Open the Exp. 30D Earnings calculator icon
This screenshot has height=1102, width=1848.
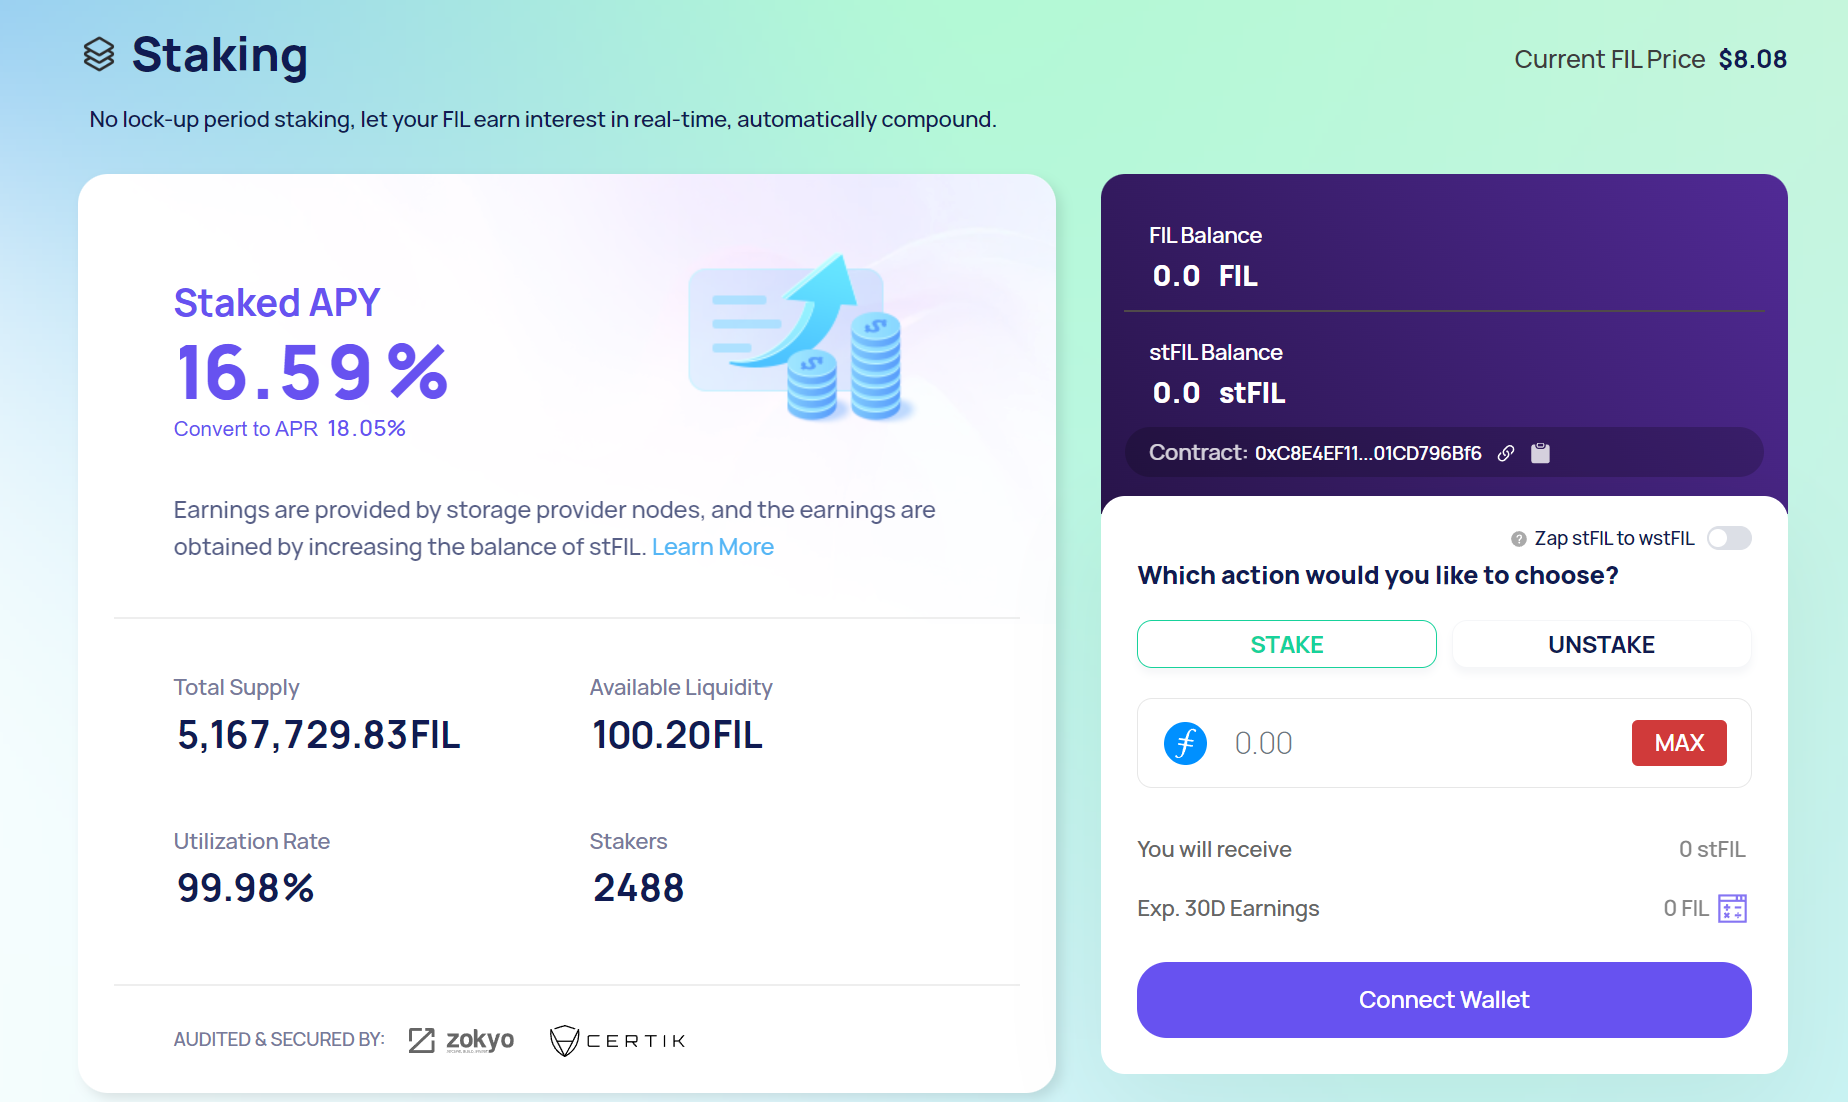point(1732,908)
